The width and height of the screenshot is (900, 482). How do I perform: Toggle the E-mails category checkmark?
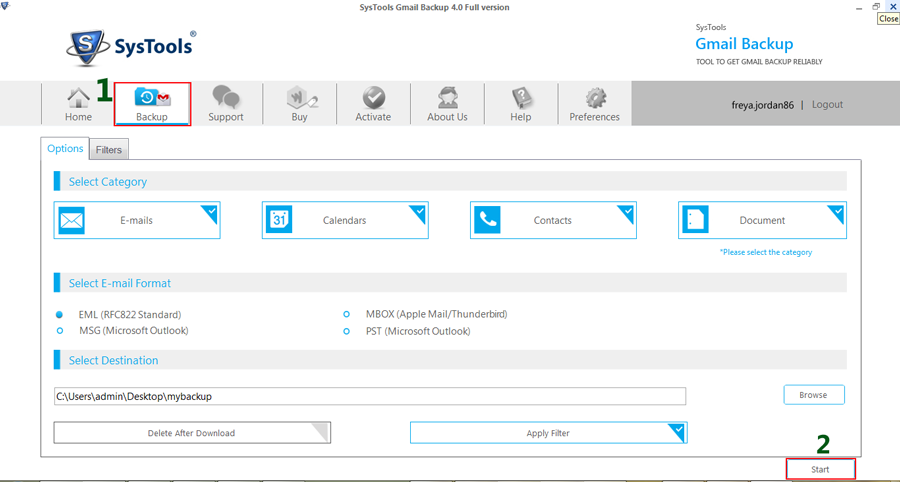point(211,212)
